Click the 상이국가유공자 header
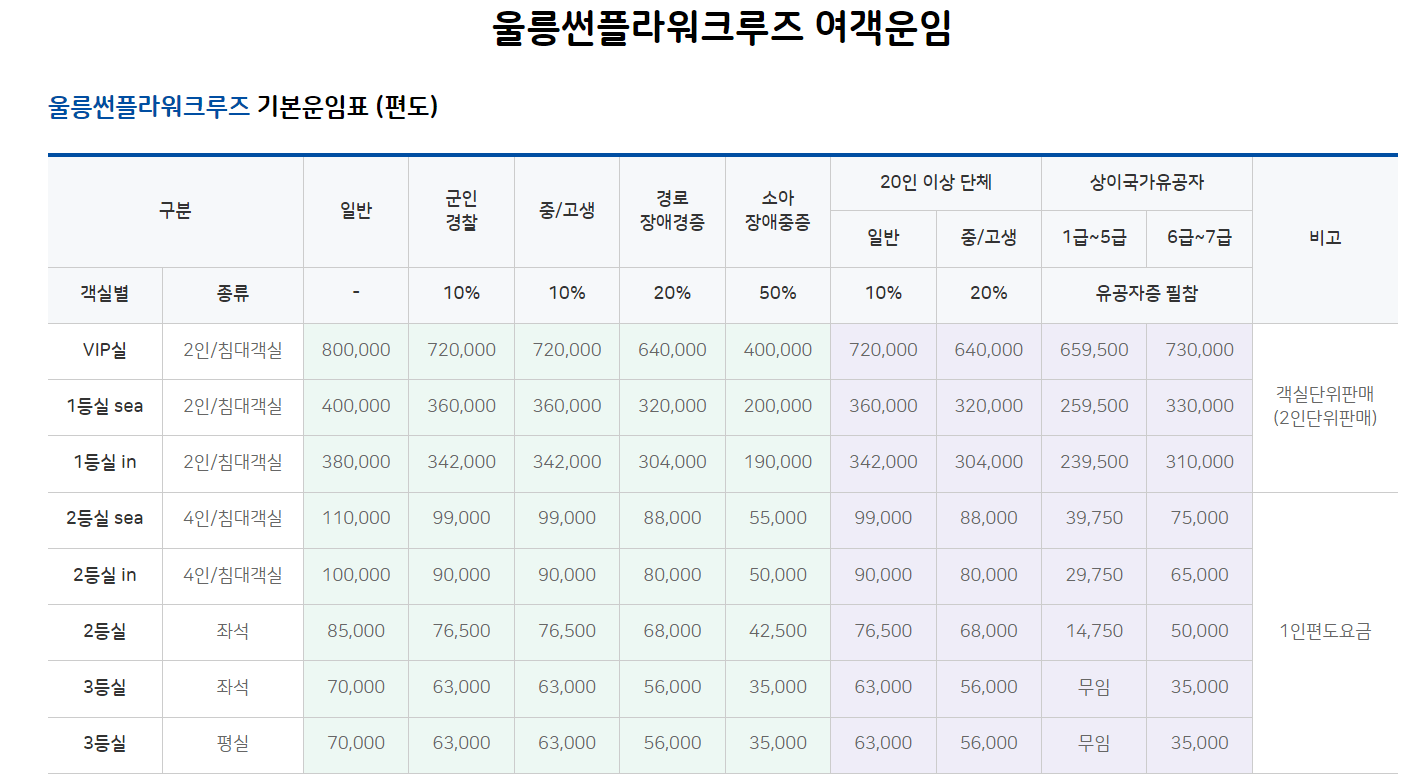This screenshot has width=1424, height=780. (1147, 183)
